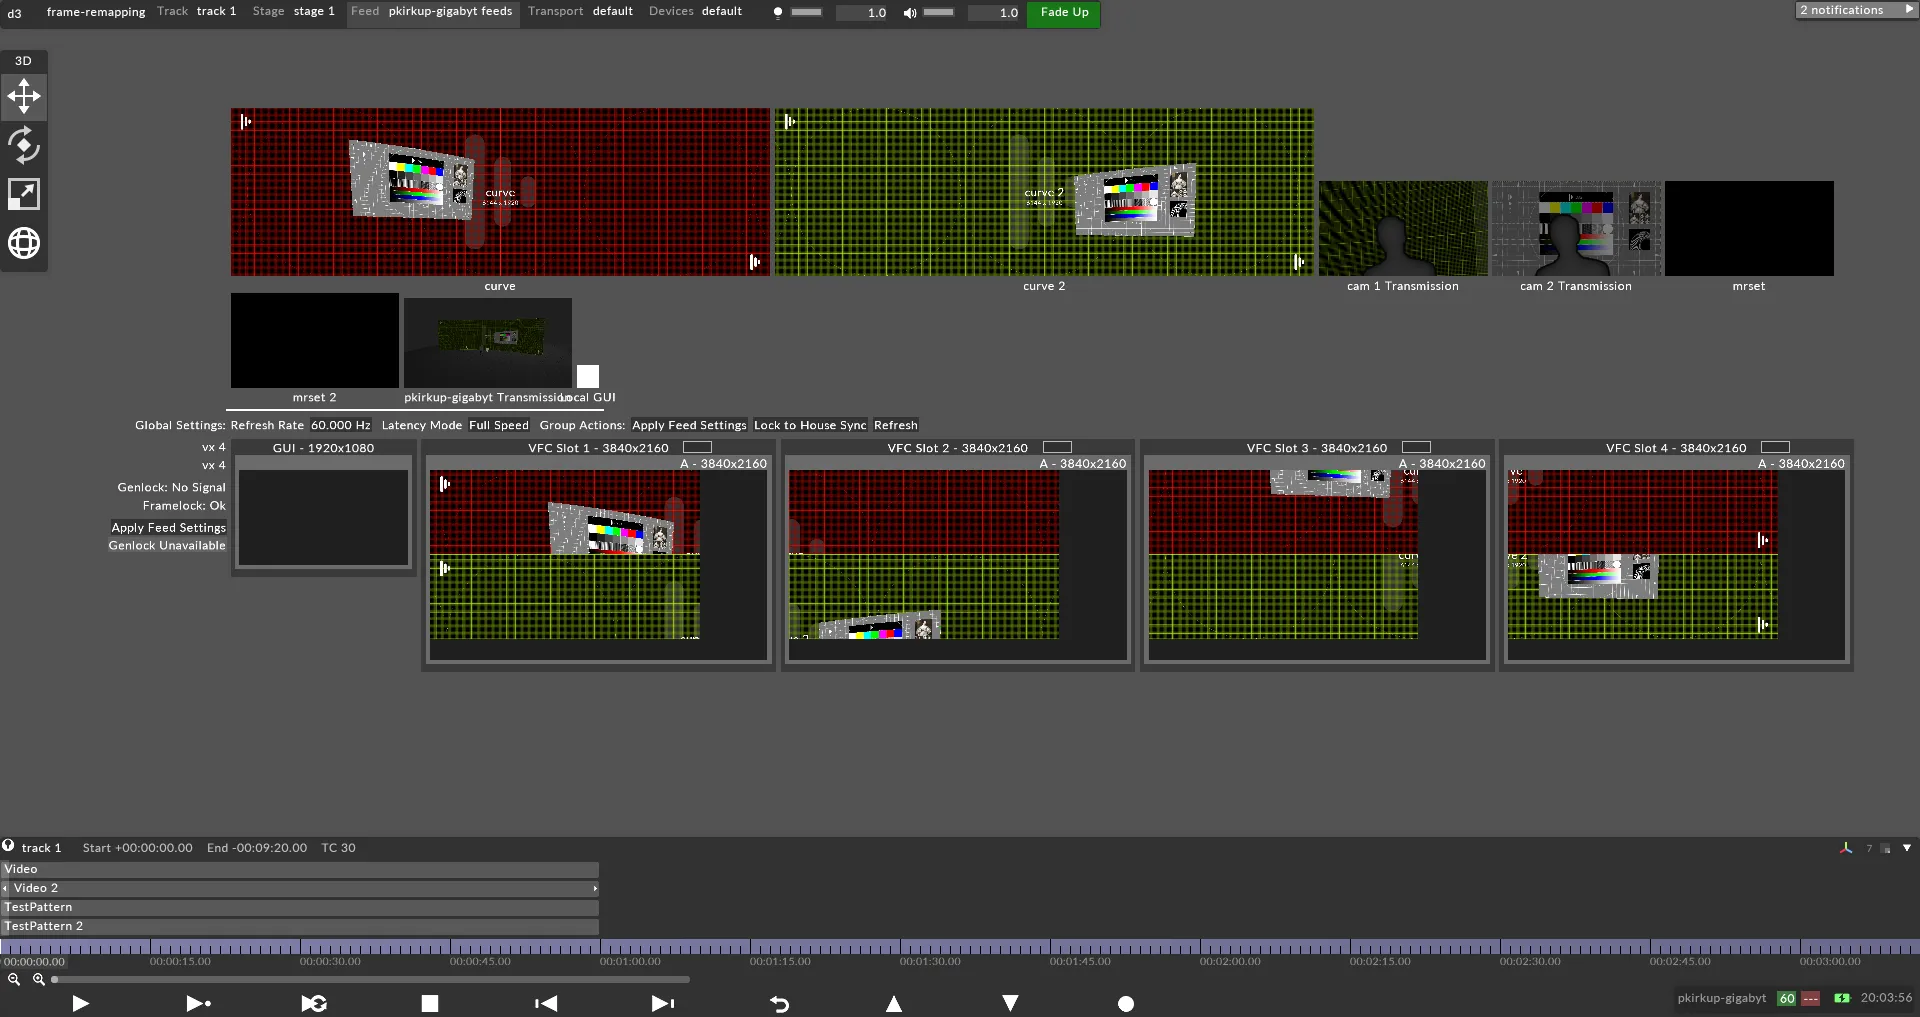Open the globe view mode icon
Image resolution: width=1920 pixels, height=1017 pixels.
(x=23, y=243)
